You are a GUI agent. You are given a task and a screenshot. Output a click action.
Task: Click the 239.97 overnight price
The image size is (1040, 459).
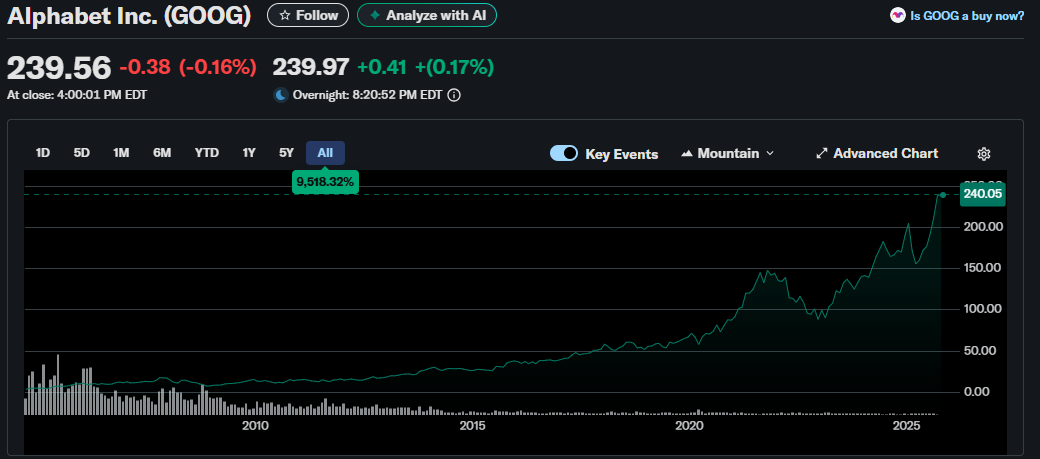click(311, 67)
